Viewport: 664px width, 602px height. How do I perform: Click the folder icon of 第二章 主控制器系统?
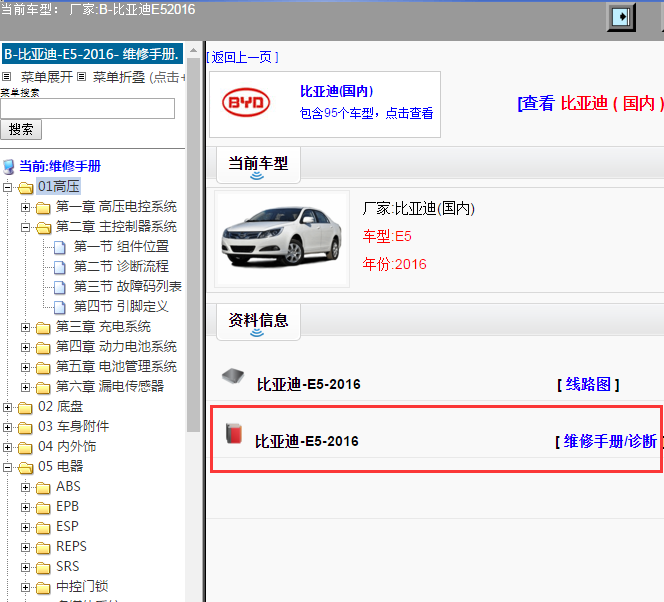[43, 227]
